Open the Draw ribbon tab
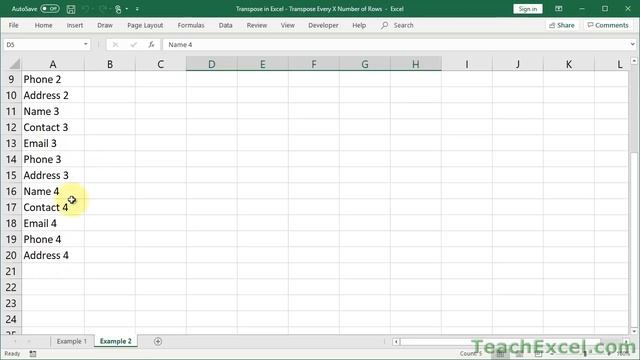This screenshot has height=360, width=640. tap(105, 25)
